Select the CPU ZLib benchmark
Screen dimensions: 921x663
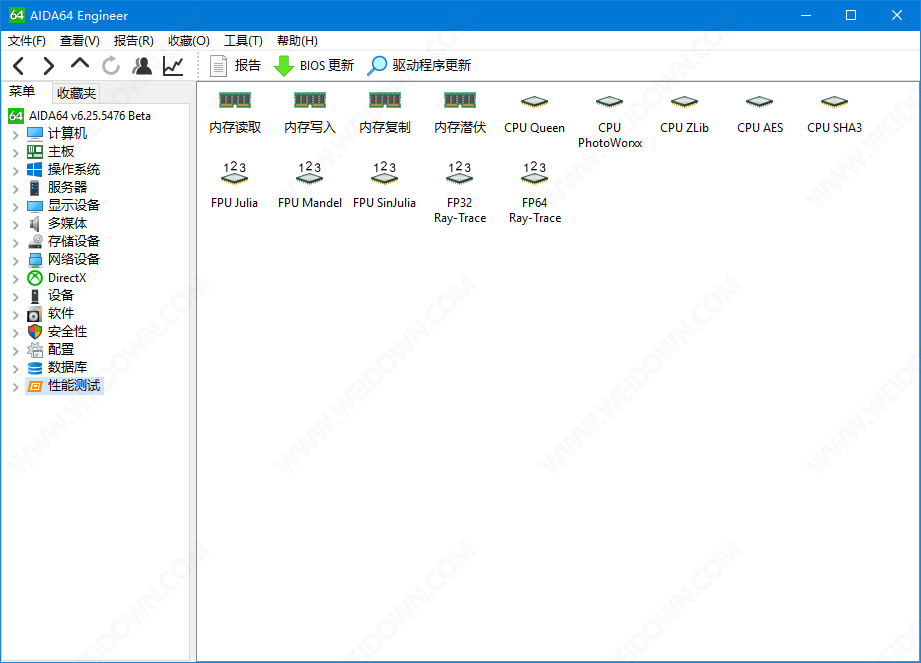click(684, 114)
